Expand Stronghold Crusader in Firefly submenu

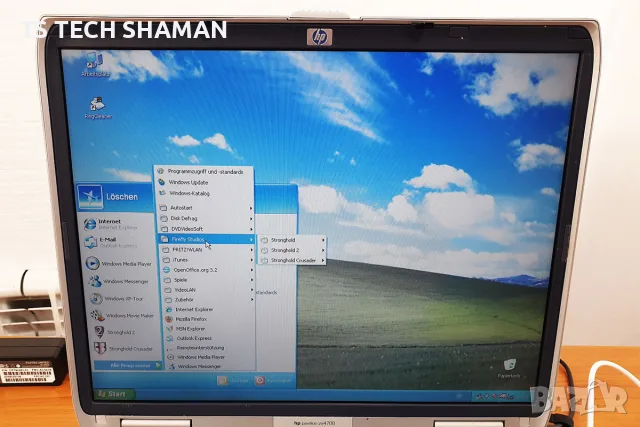pos(293,260)
